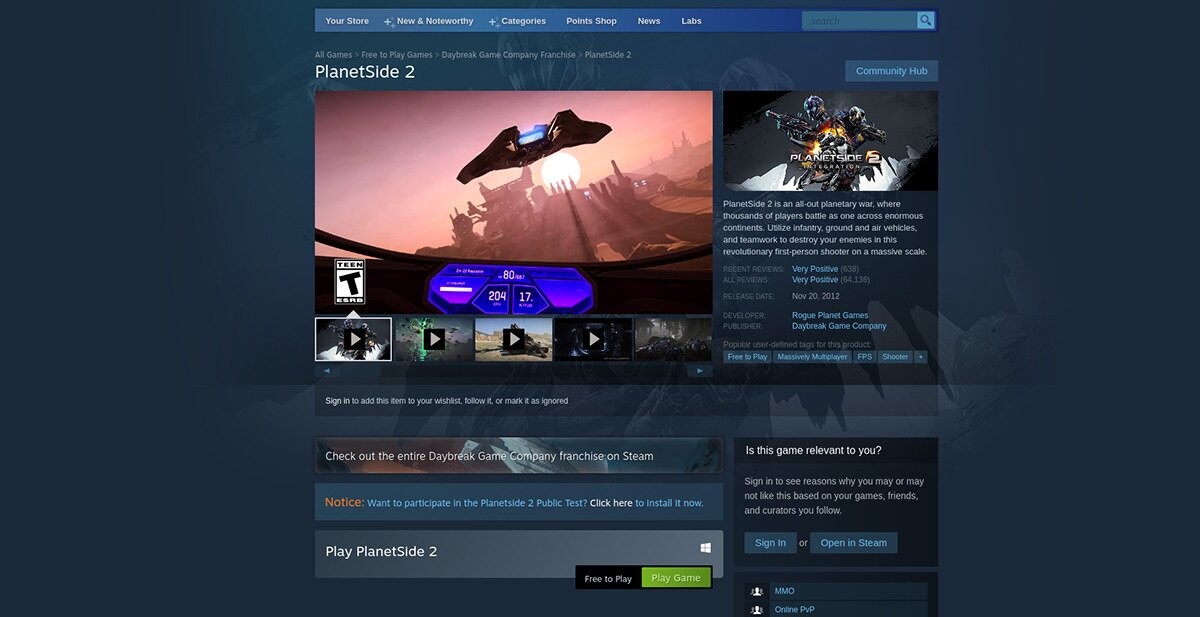Open the News tab
Screen dimensions: 1200x617
tap(649, 21)
